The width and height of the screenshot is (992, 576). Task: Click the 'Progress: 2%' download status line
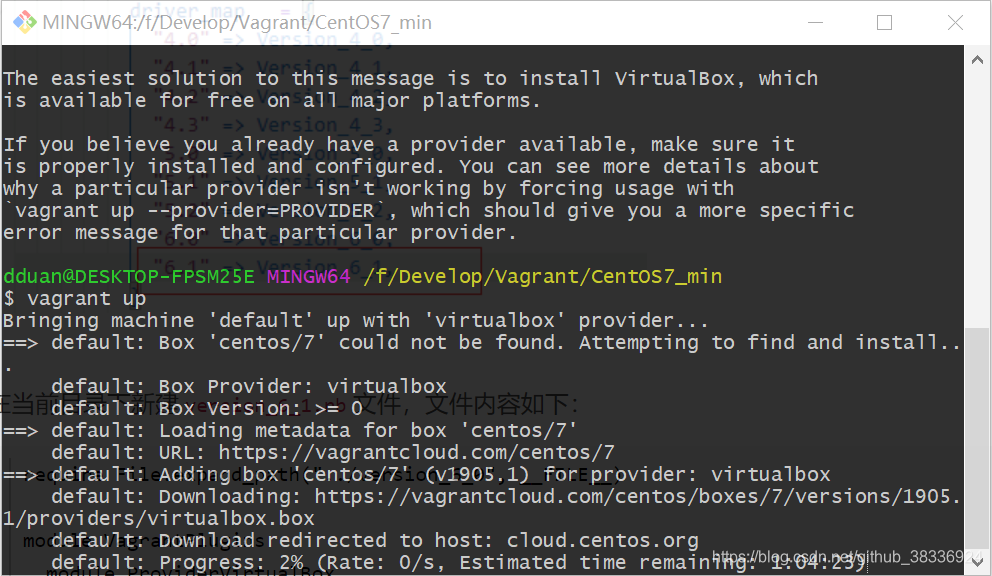458,562
